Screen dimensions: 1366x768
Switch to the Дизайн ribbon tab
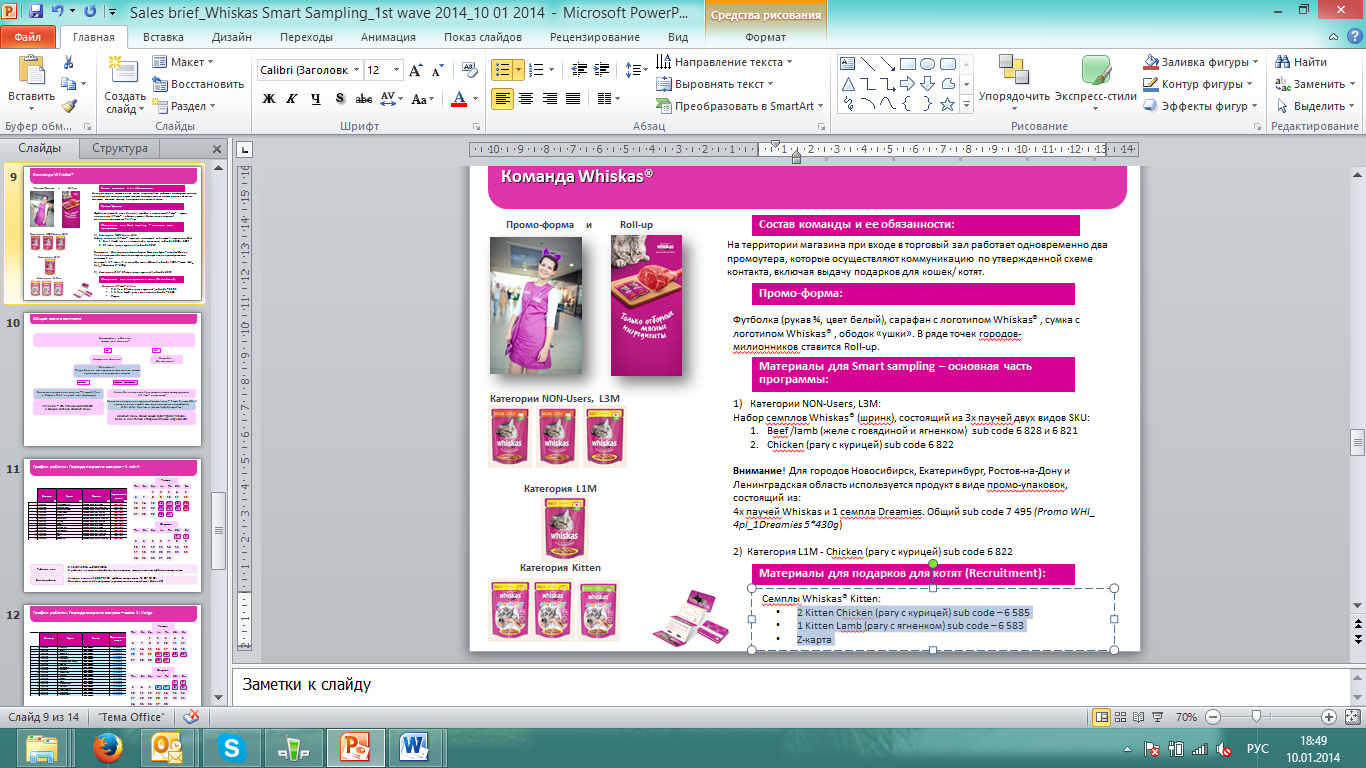(232, 37)
